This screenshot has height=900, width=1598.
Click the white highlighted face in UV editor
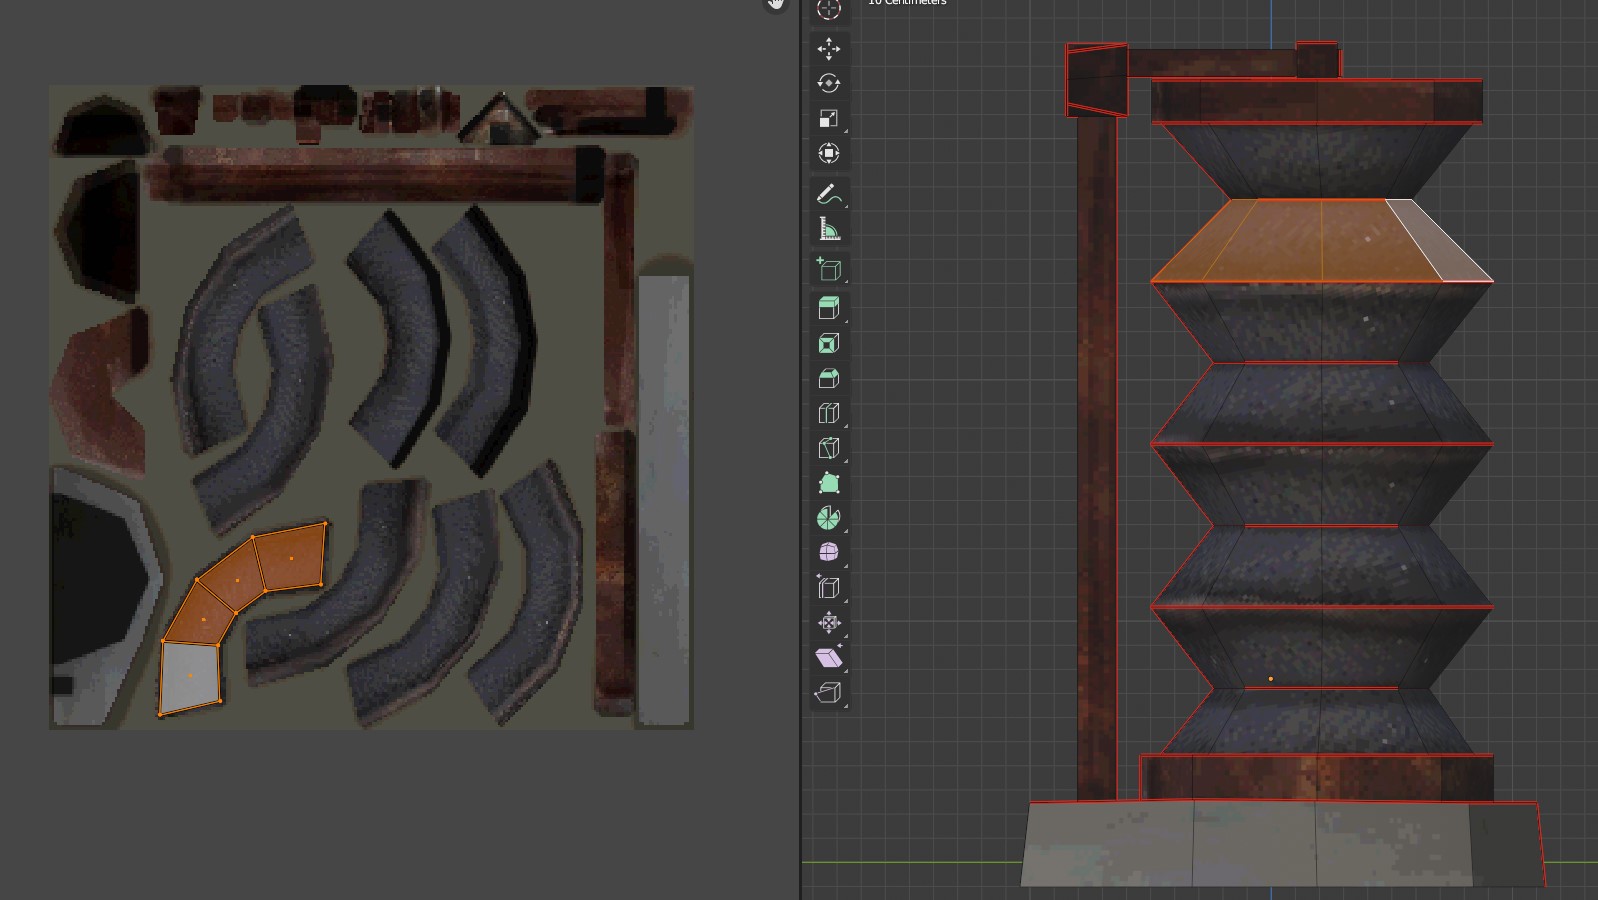[189, 677]
